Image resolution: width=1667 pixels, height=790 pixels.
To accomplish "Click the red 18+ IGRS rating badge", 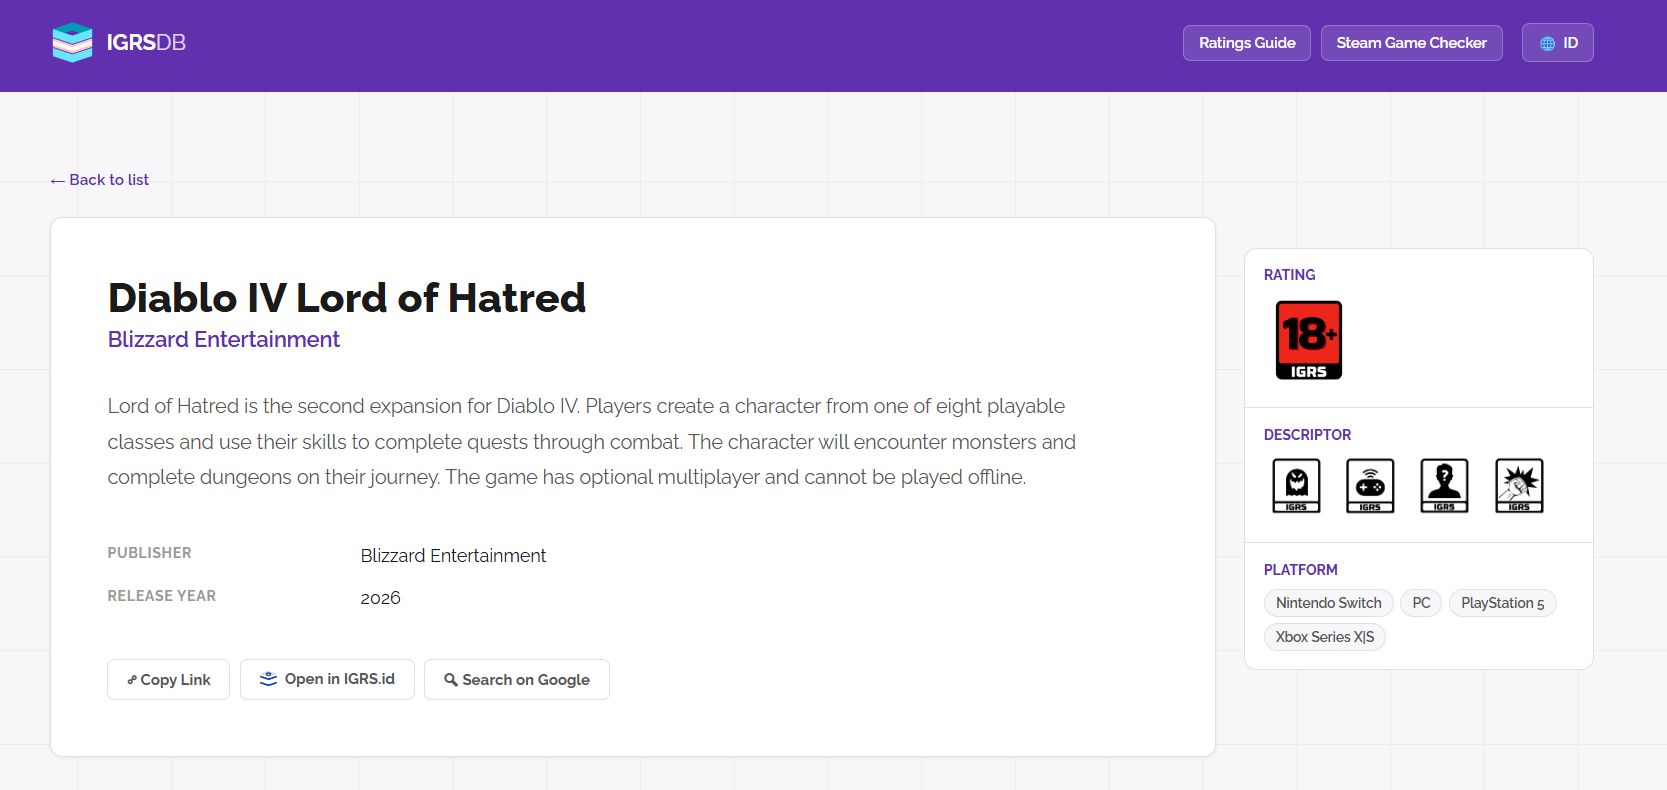I will 1308,340.
